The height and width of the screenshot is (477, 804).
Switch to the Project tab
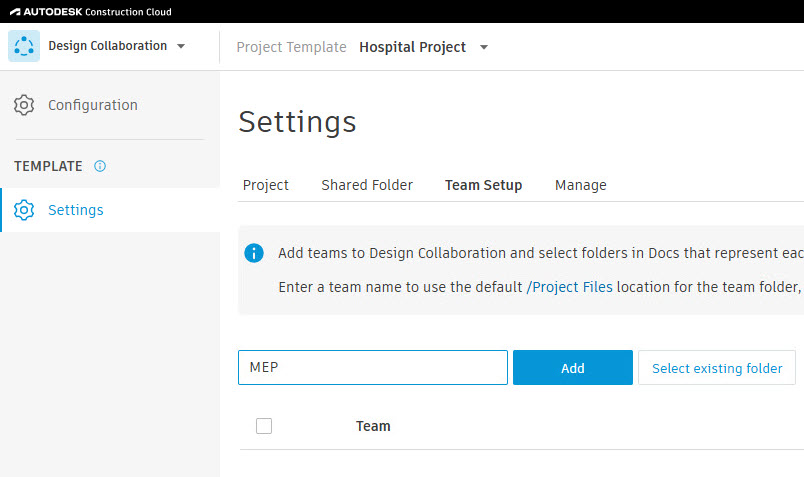pyautogui.click(x=266, y=185)
